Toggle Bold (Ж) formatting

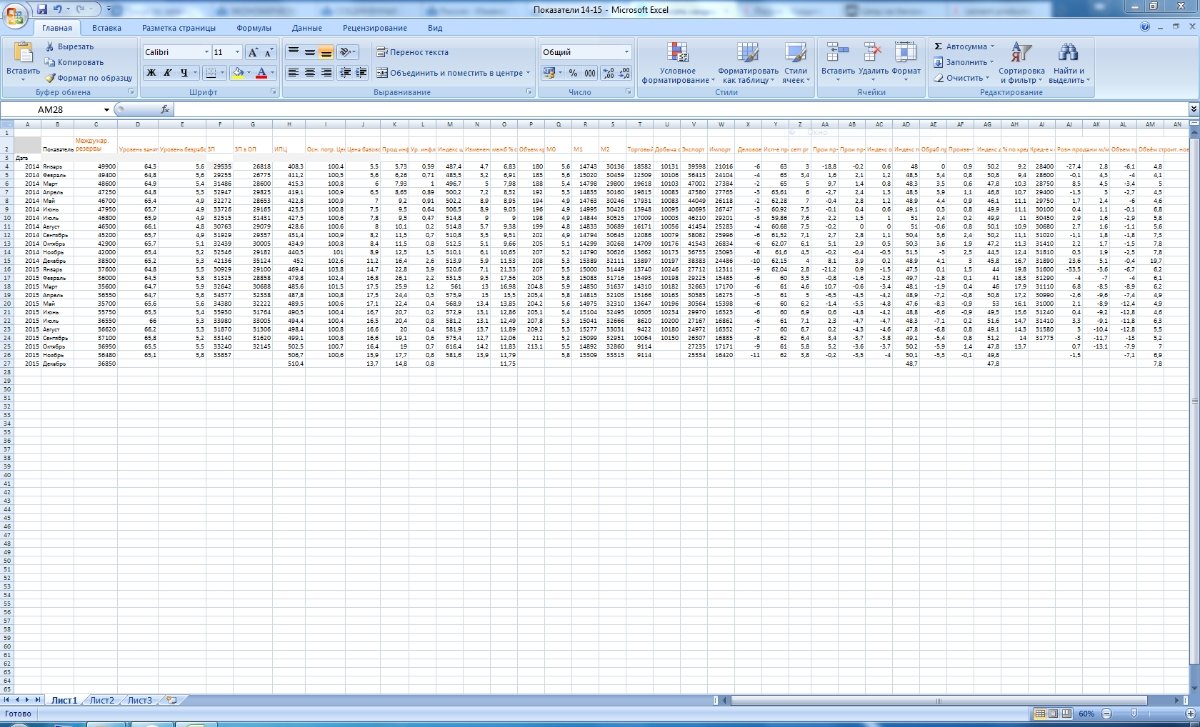point(151,73)
